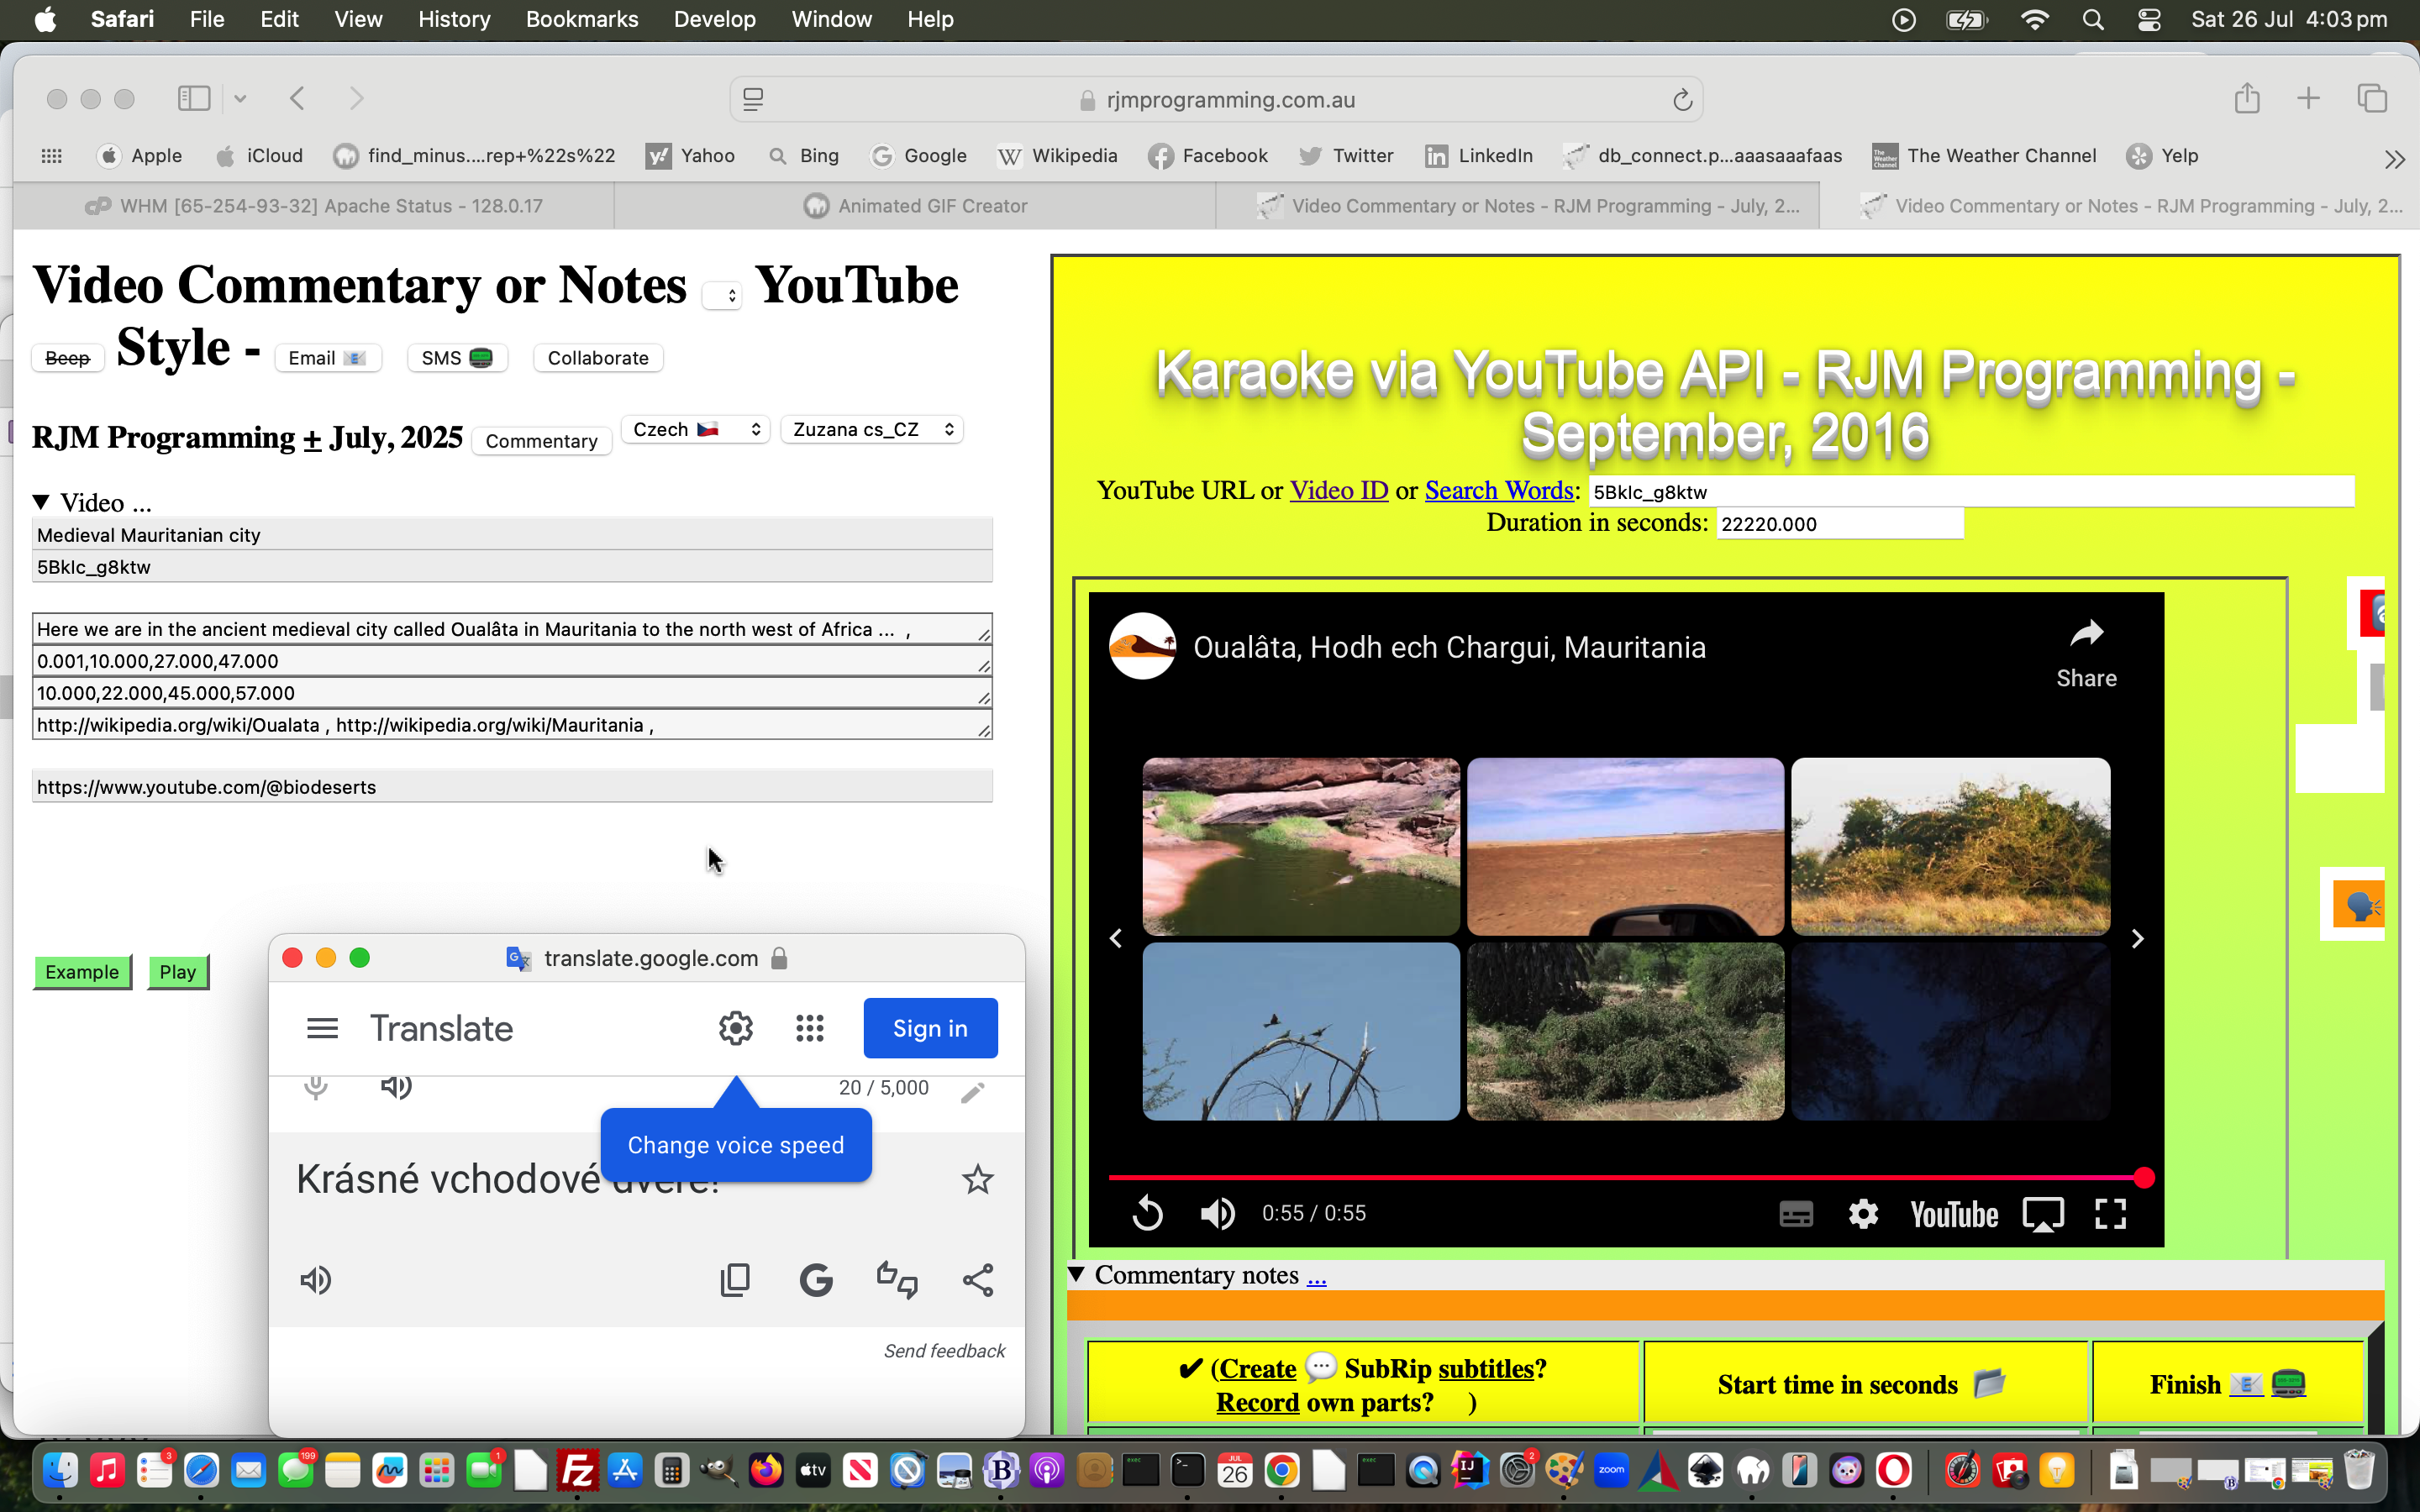Expand the Safari sidebar options chevron
Image resolution: width=2420 pixels, height=1512 pixels.
tap(240, 98)
